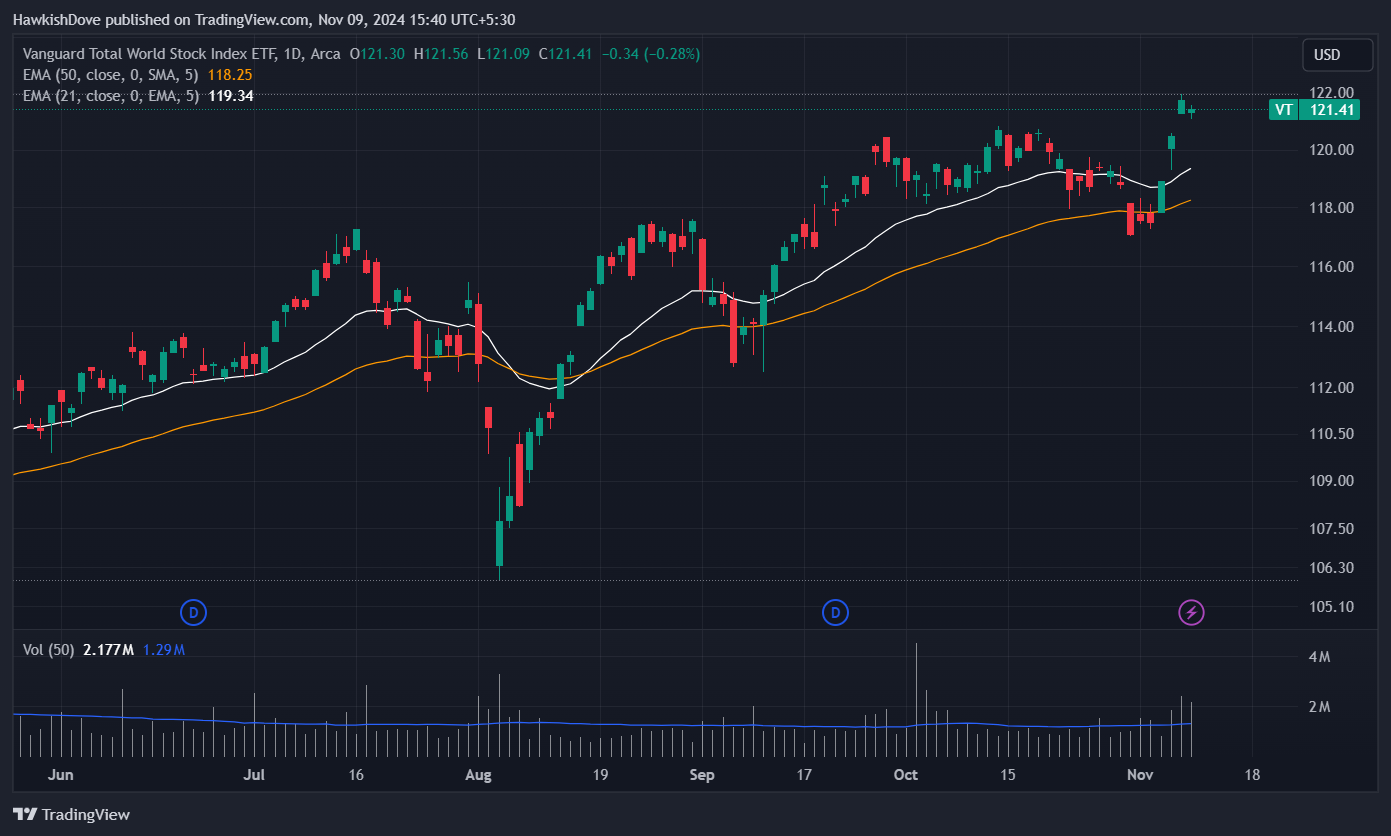Screen dimensions: 1391x836
Task: Click the TradingView logo at bottom
Action: [x=71, y=814]
